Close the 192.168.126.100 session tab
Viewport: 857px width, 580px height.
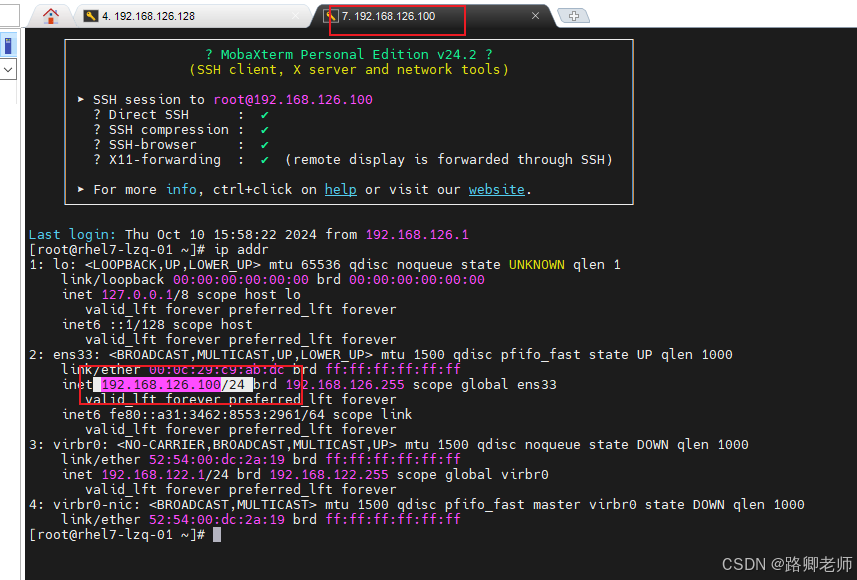click(535, 16)
